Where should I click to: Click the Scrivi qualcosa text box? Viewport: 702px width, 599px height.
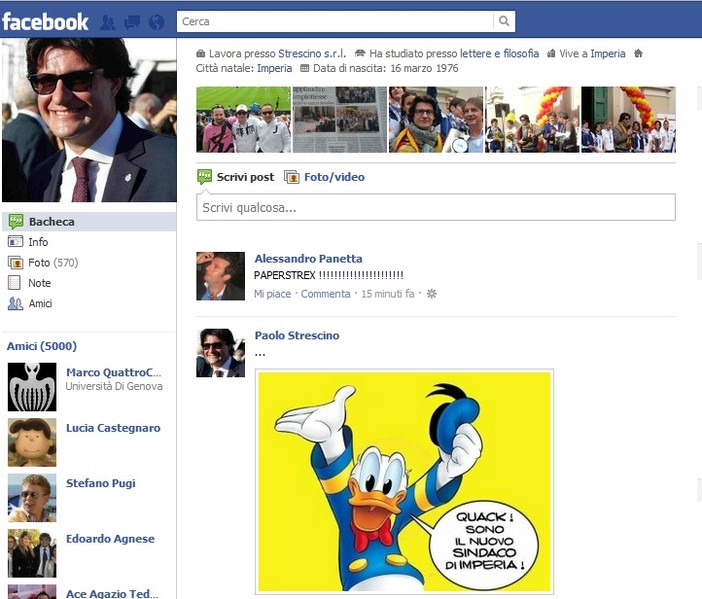point(436,207)
